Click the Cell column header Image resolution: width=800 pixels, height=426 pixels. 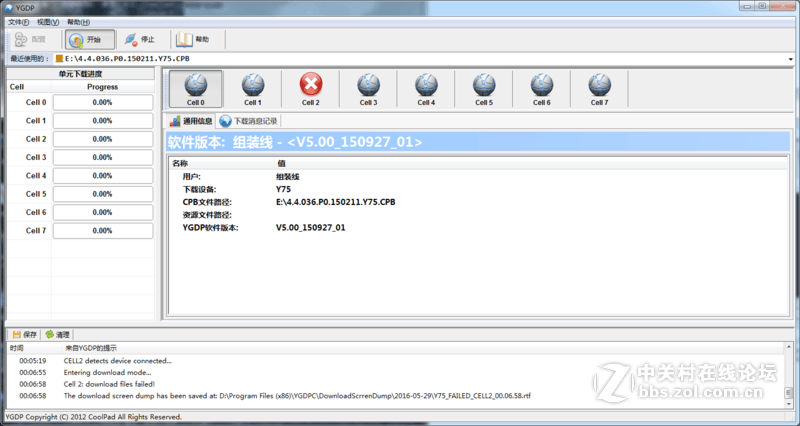pos(29,87)
